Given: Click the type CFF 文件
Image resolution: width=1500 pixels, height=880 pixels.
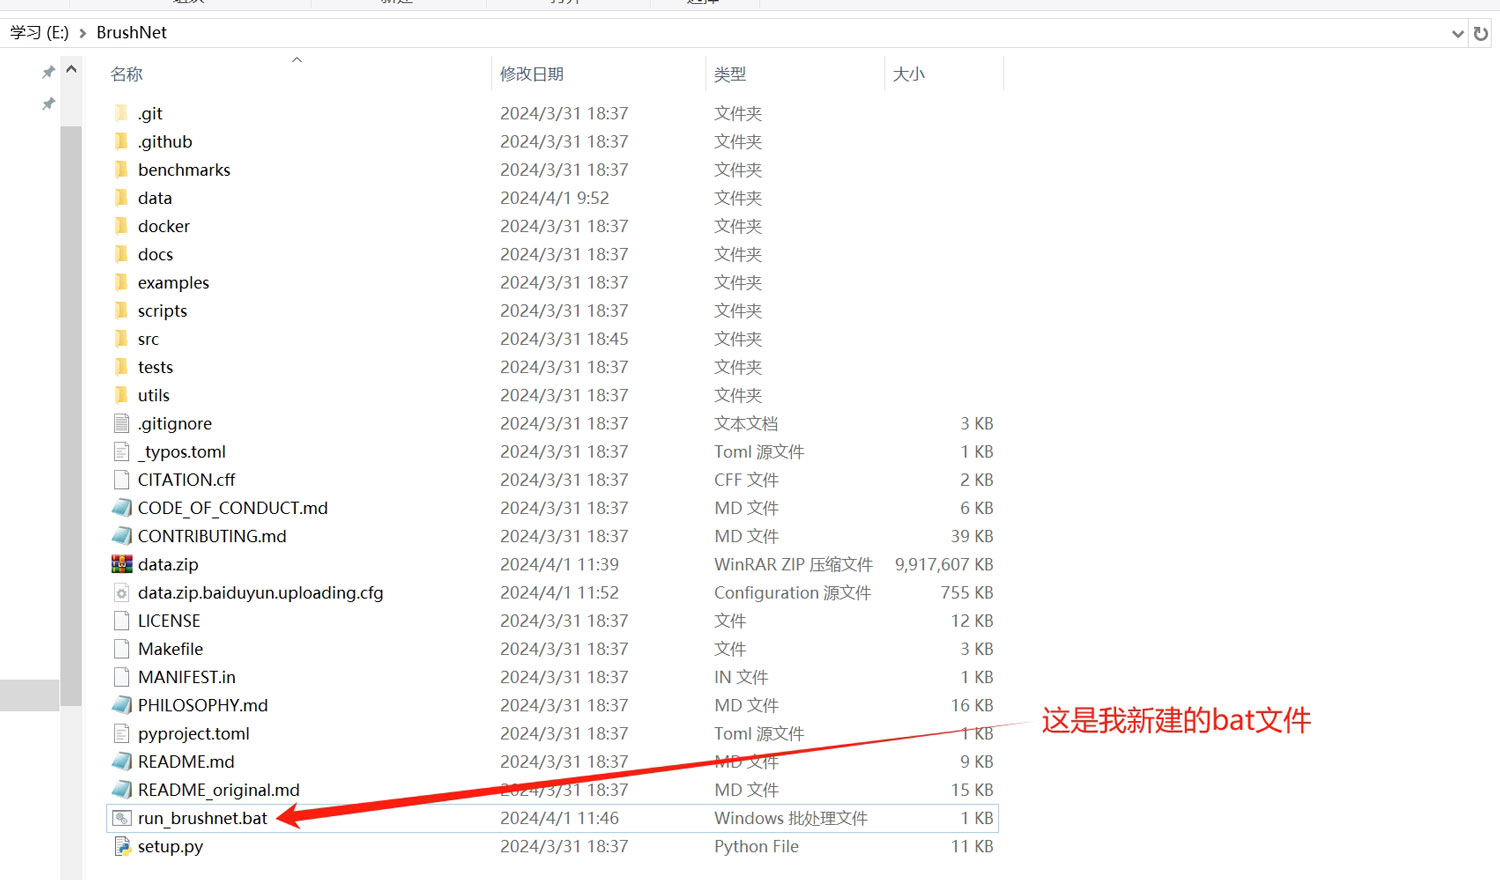Looking at the screenshot, I should click(746, 480).
